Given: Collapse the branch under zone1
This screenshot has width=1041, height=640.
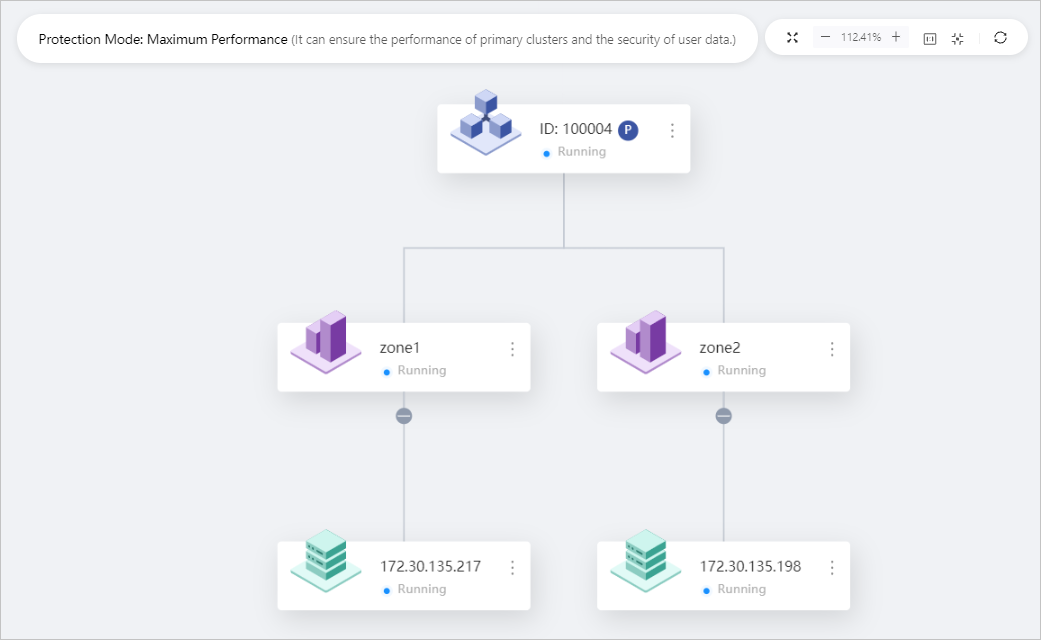Looking at the screenshot, I should (x=403, y=414).
